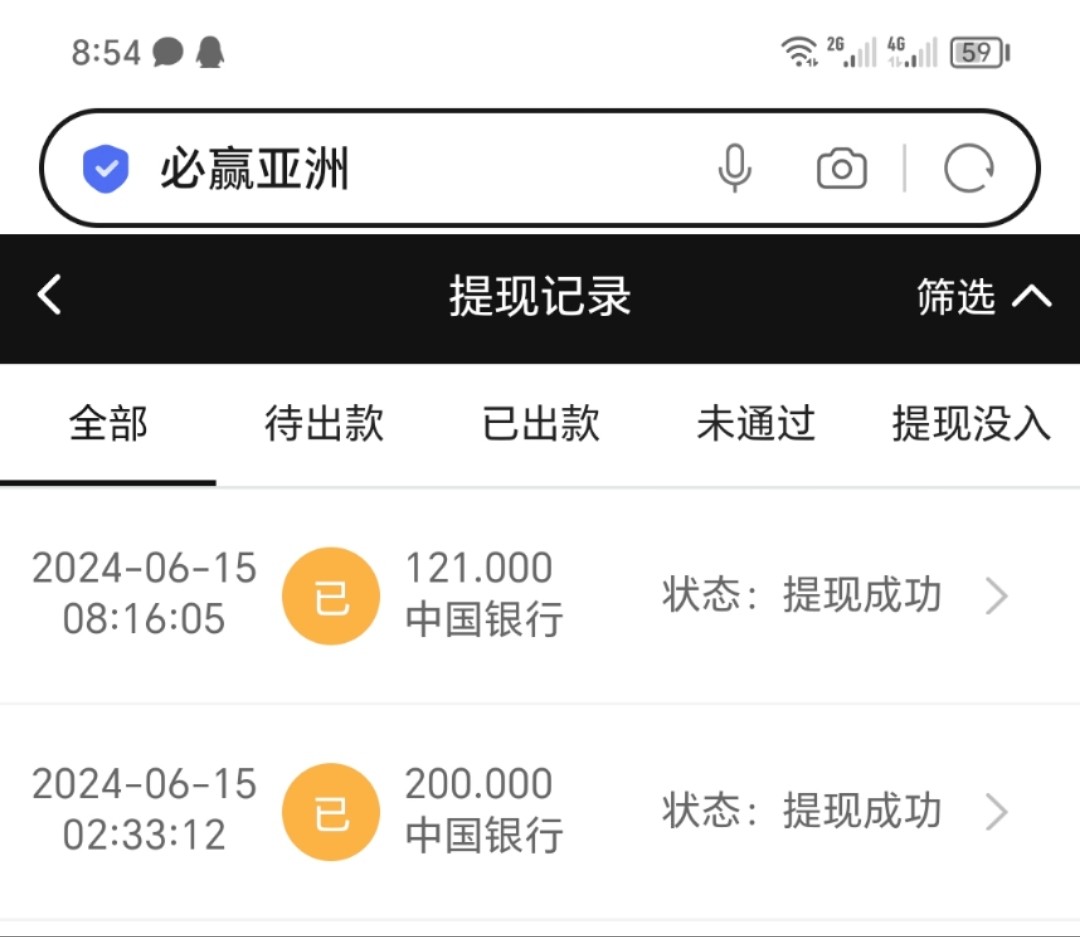Image resolution: width=1080 pixels, height=937 pixels.
Task: Tap 提现成功 status of 121.000 withdrawal
Action: point(861,595)
